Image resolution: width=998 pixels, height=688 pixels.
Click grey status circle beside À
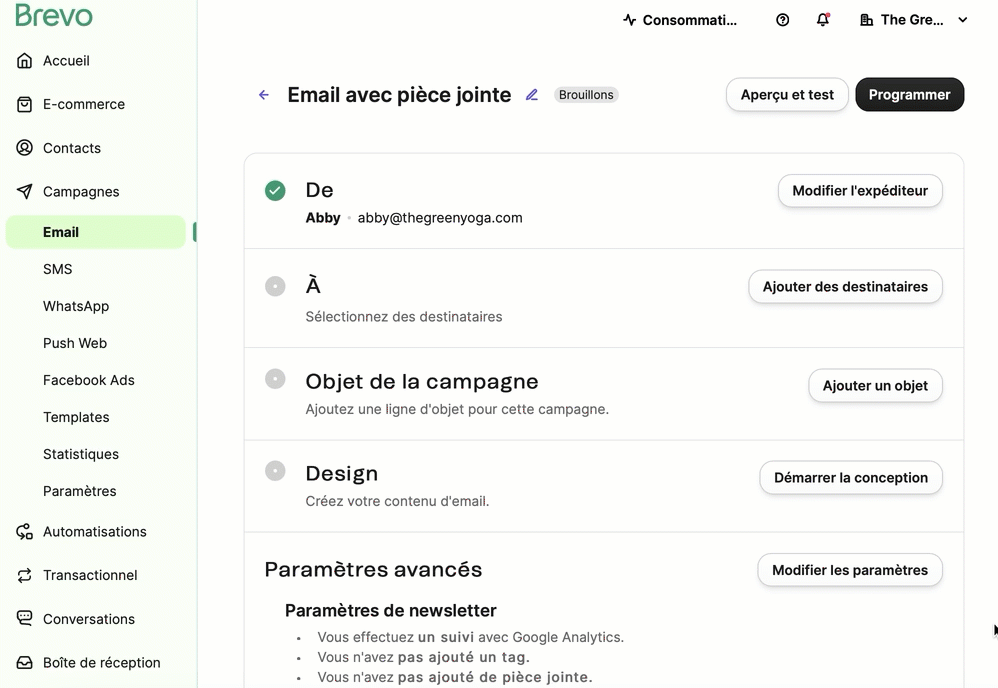pyautogui.click(x=275, y=286)
